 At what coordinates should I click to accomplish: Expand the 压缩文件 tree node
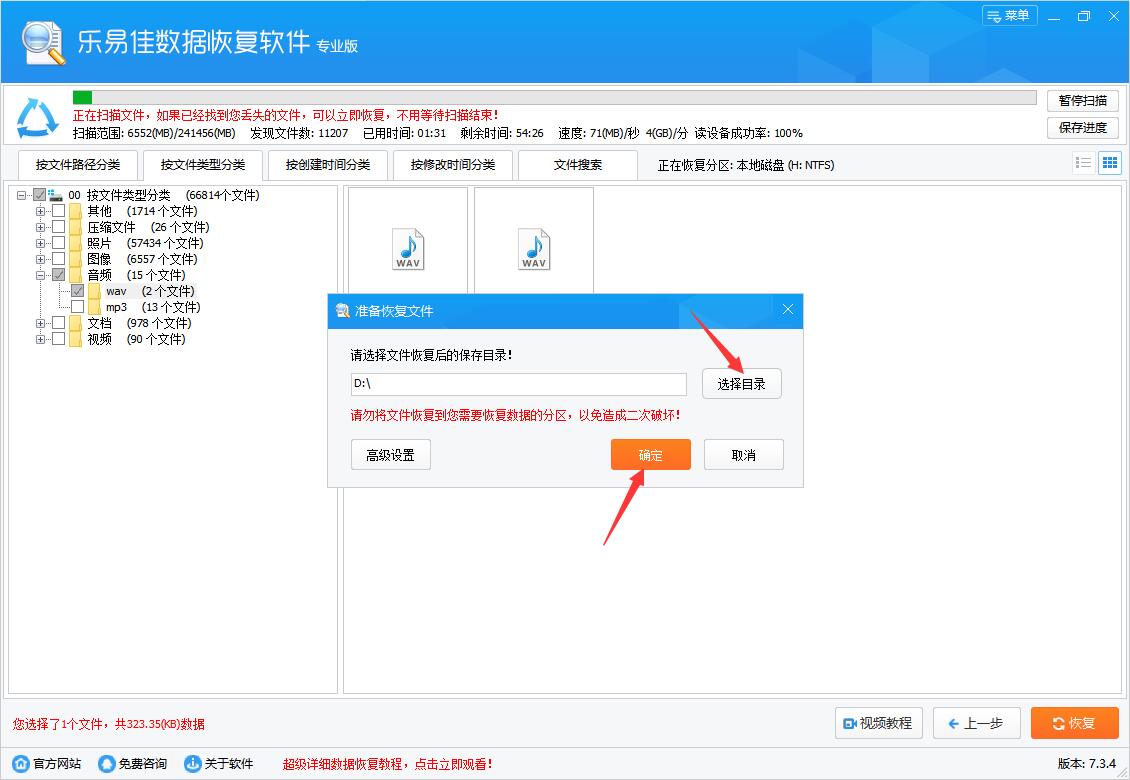(40, 227)
